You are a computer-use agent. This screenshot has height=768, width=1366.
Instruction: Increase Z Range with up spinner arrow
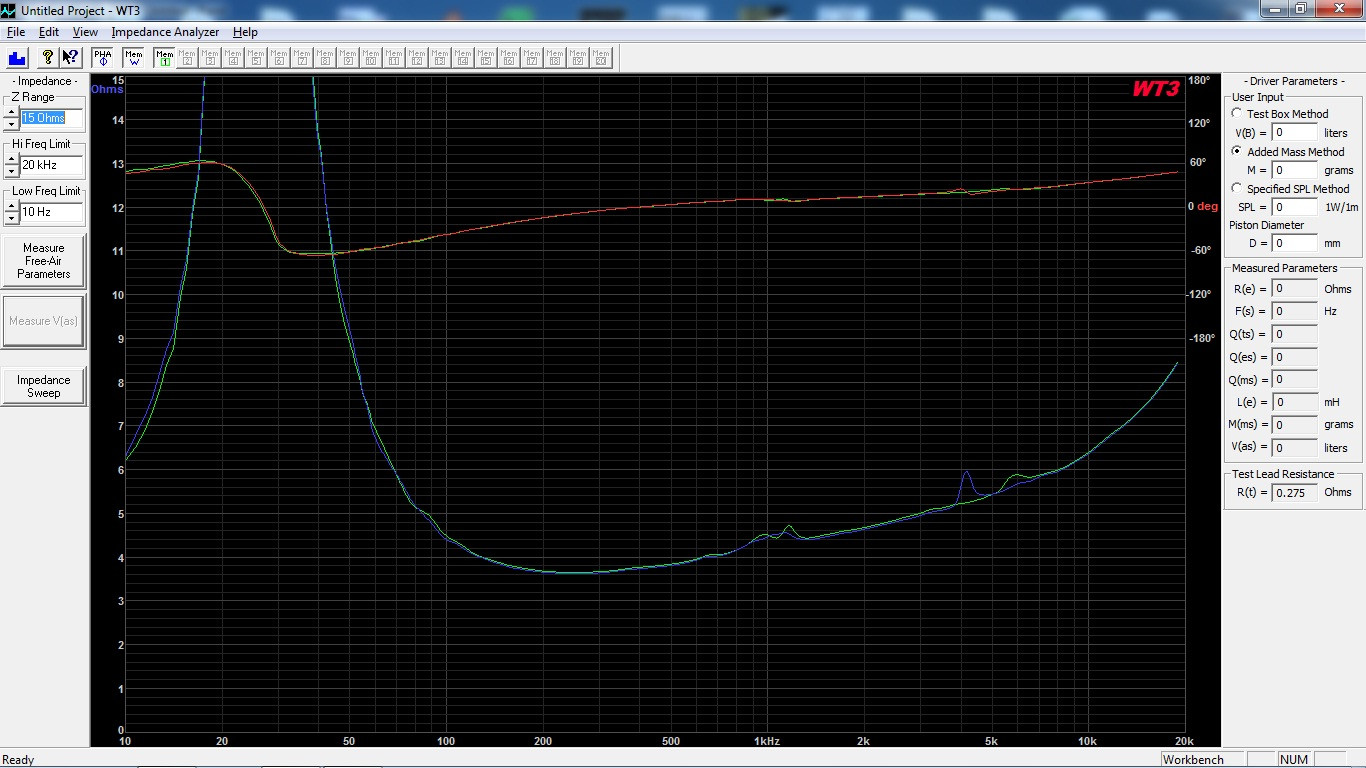(x=11, y=112)
